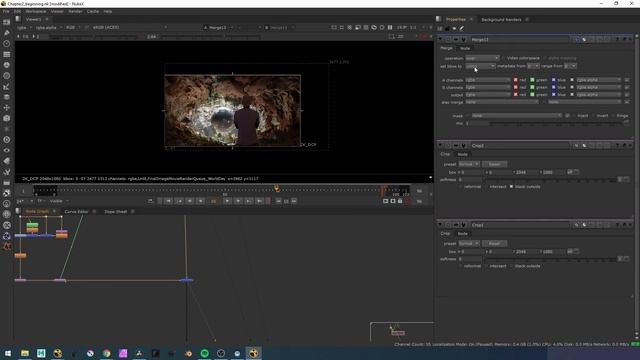
Task: Close the Merge12 properties panel
Action: tap(630, 40)
